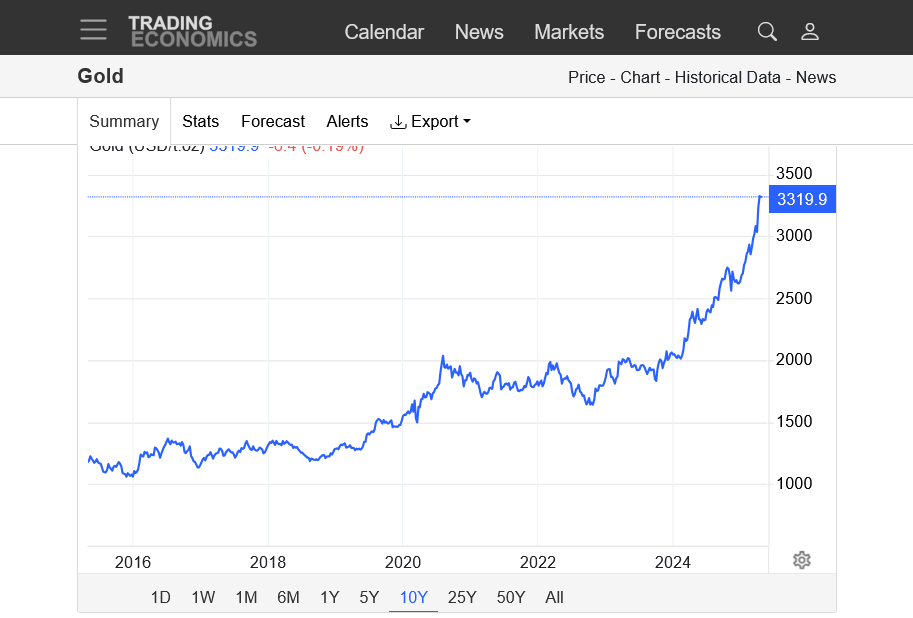Set chart range to 1D
The image size is (913, 618).
tap(160, 597)
